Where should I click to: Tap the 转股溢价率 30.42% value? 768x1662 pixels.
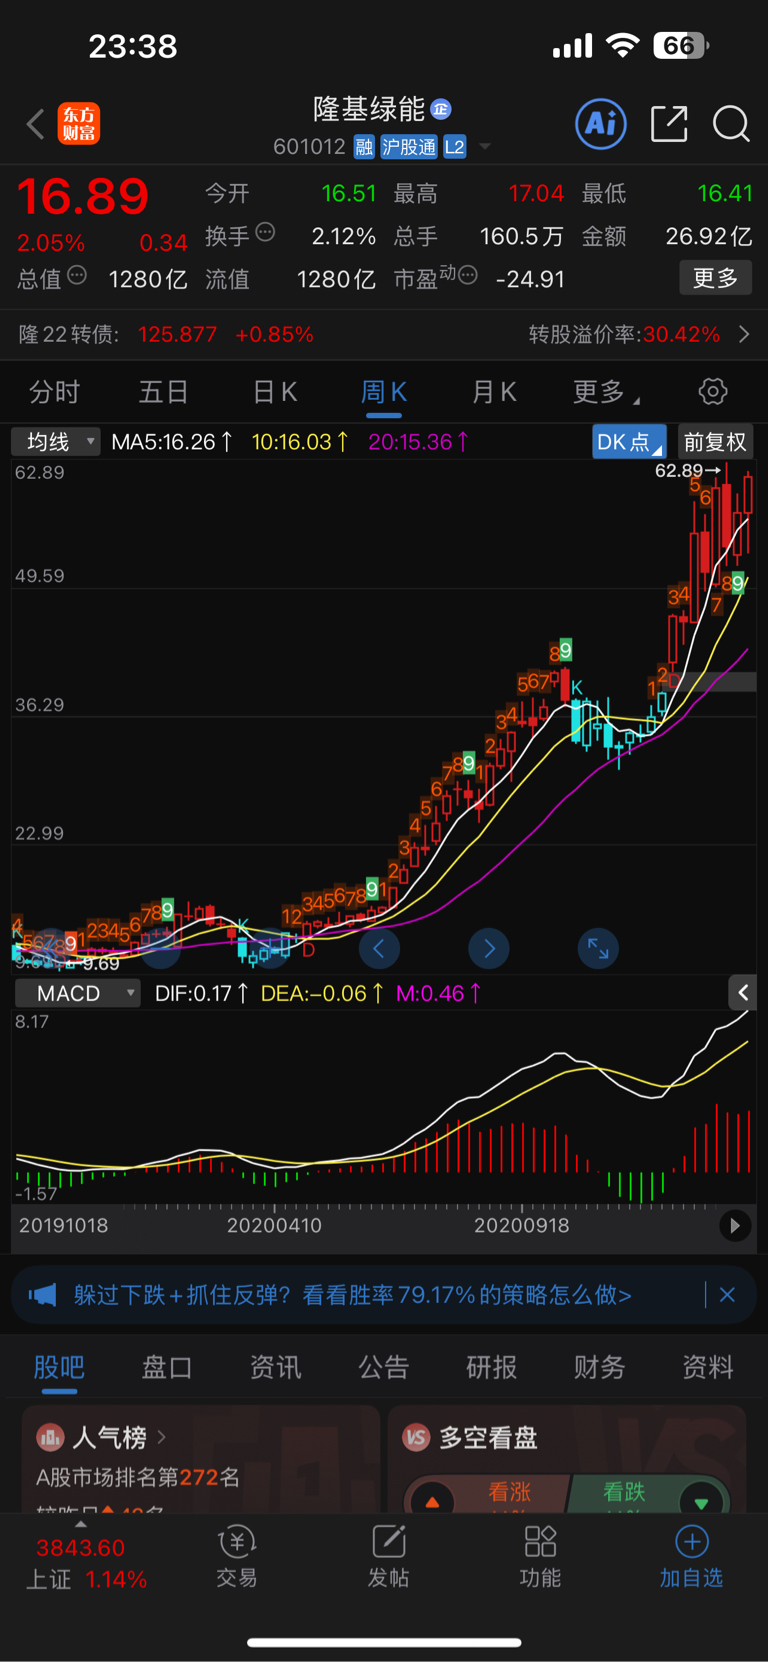pos(681,334)
